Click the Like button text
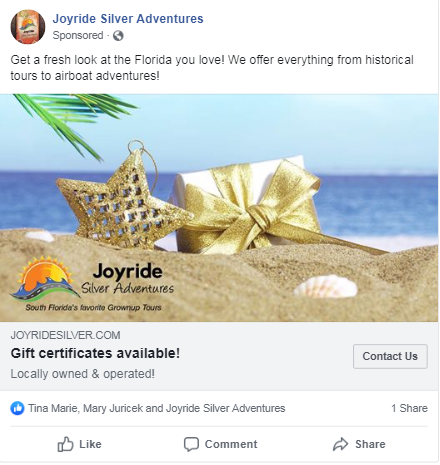 coord(90,444)
